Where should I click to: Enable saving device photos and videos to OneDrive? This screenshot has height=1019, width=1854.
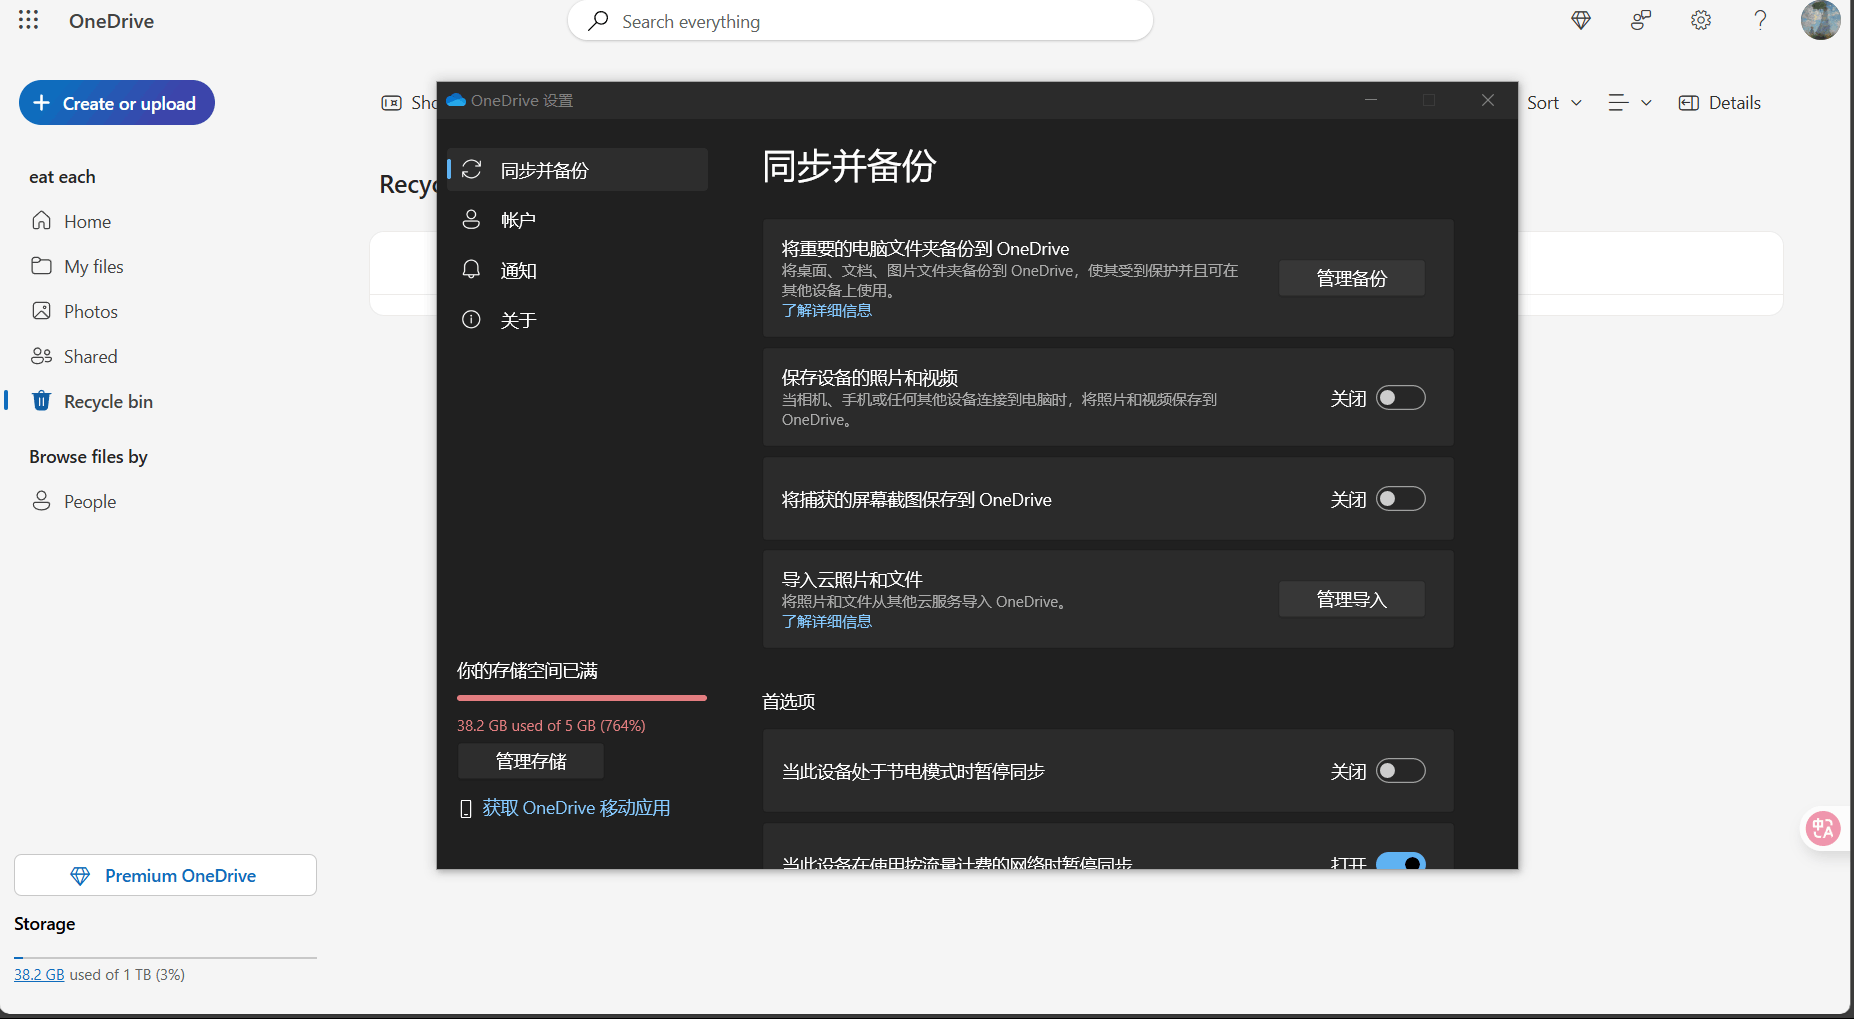1401,397
